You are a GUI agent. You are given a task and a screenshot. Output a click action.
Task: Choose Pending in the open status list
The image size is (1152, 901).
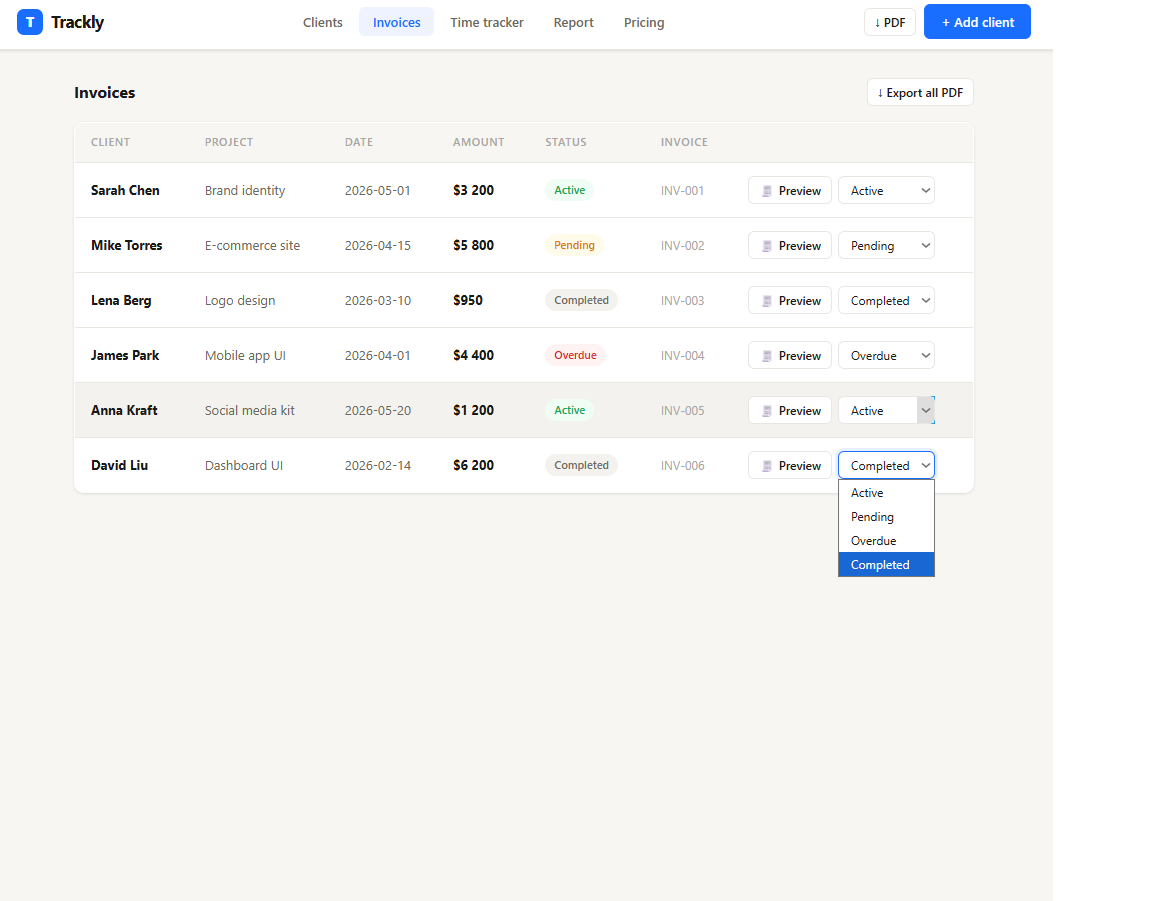coord(886,517)
